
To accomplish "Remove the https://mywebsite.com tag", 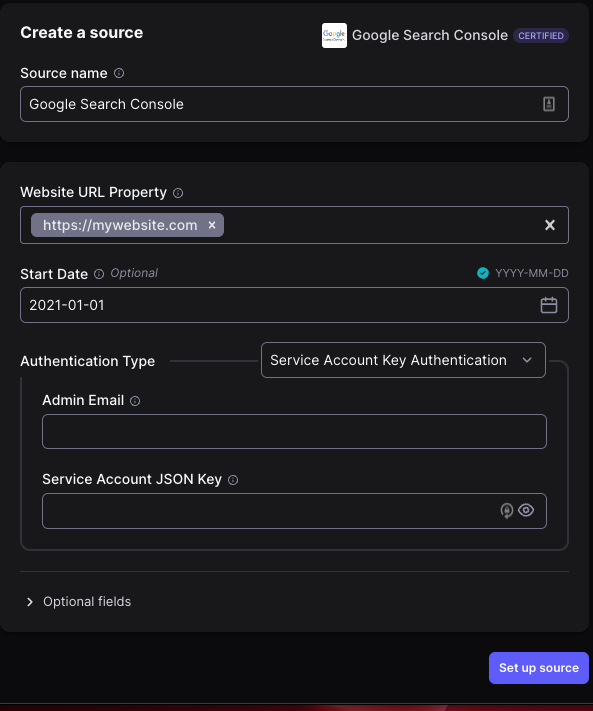I will coord(212,225).
